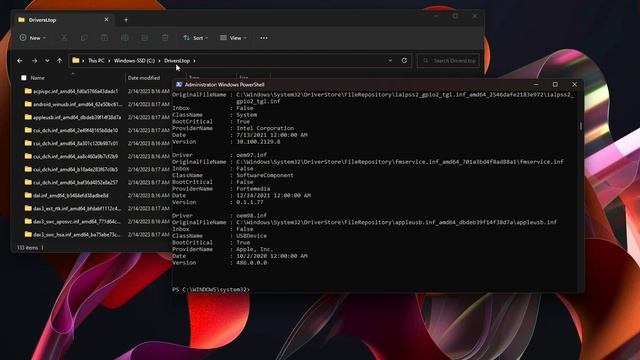
Task: Click the Copy icon in Explorer toolbar
Action: pos(84,38)
